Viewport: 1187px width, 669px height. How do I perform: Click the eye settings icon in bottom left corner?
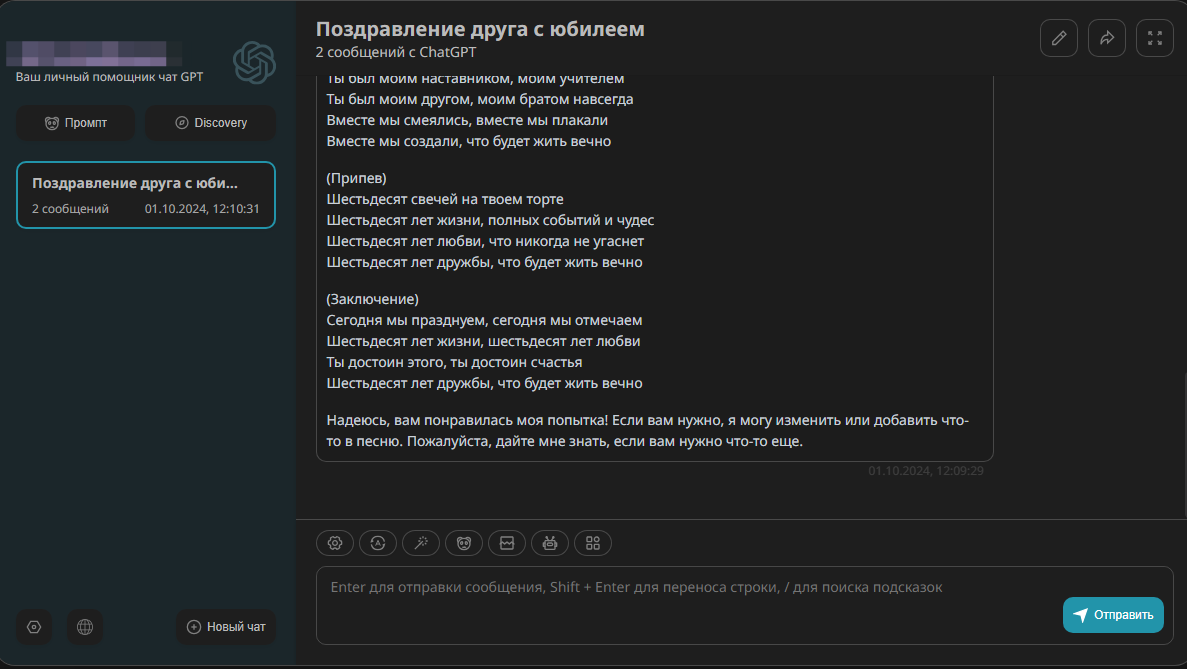pos(33,627)
